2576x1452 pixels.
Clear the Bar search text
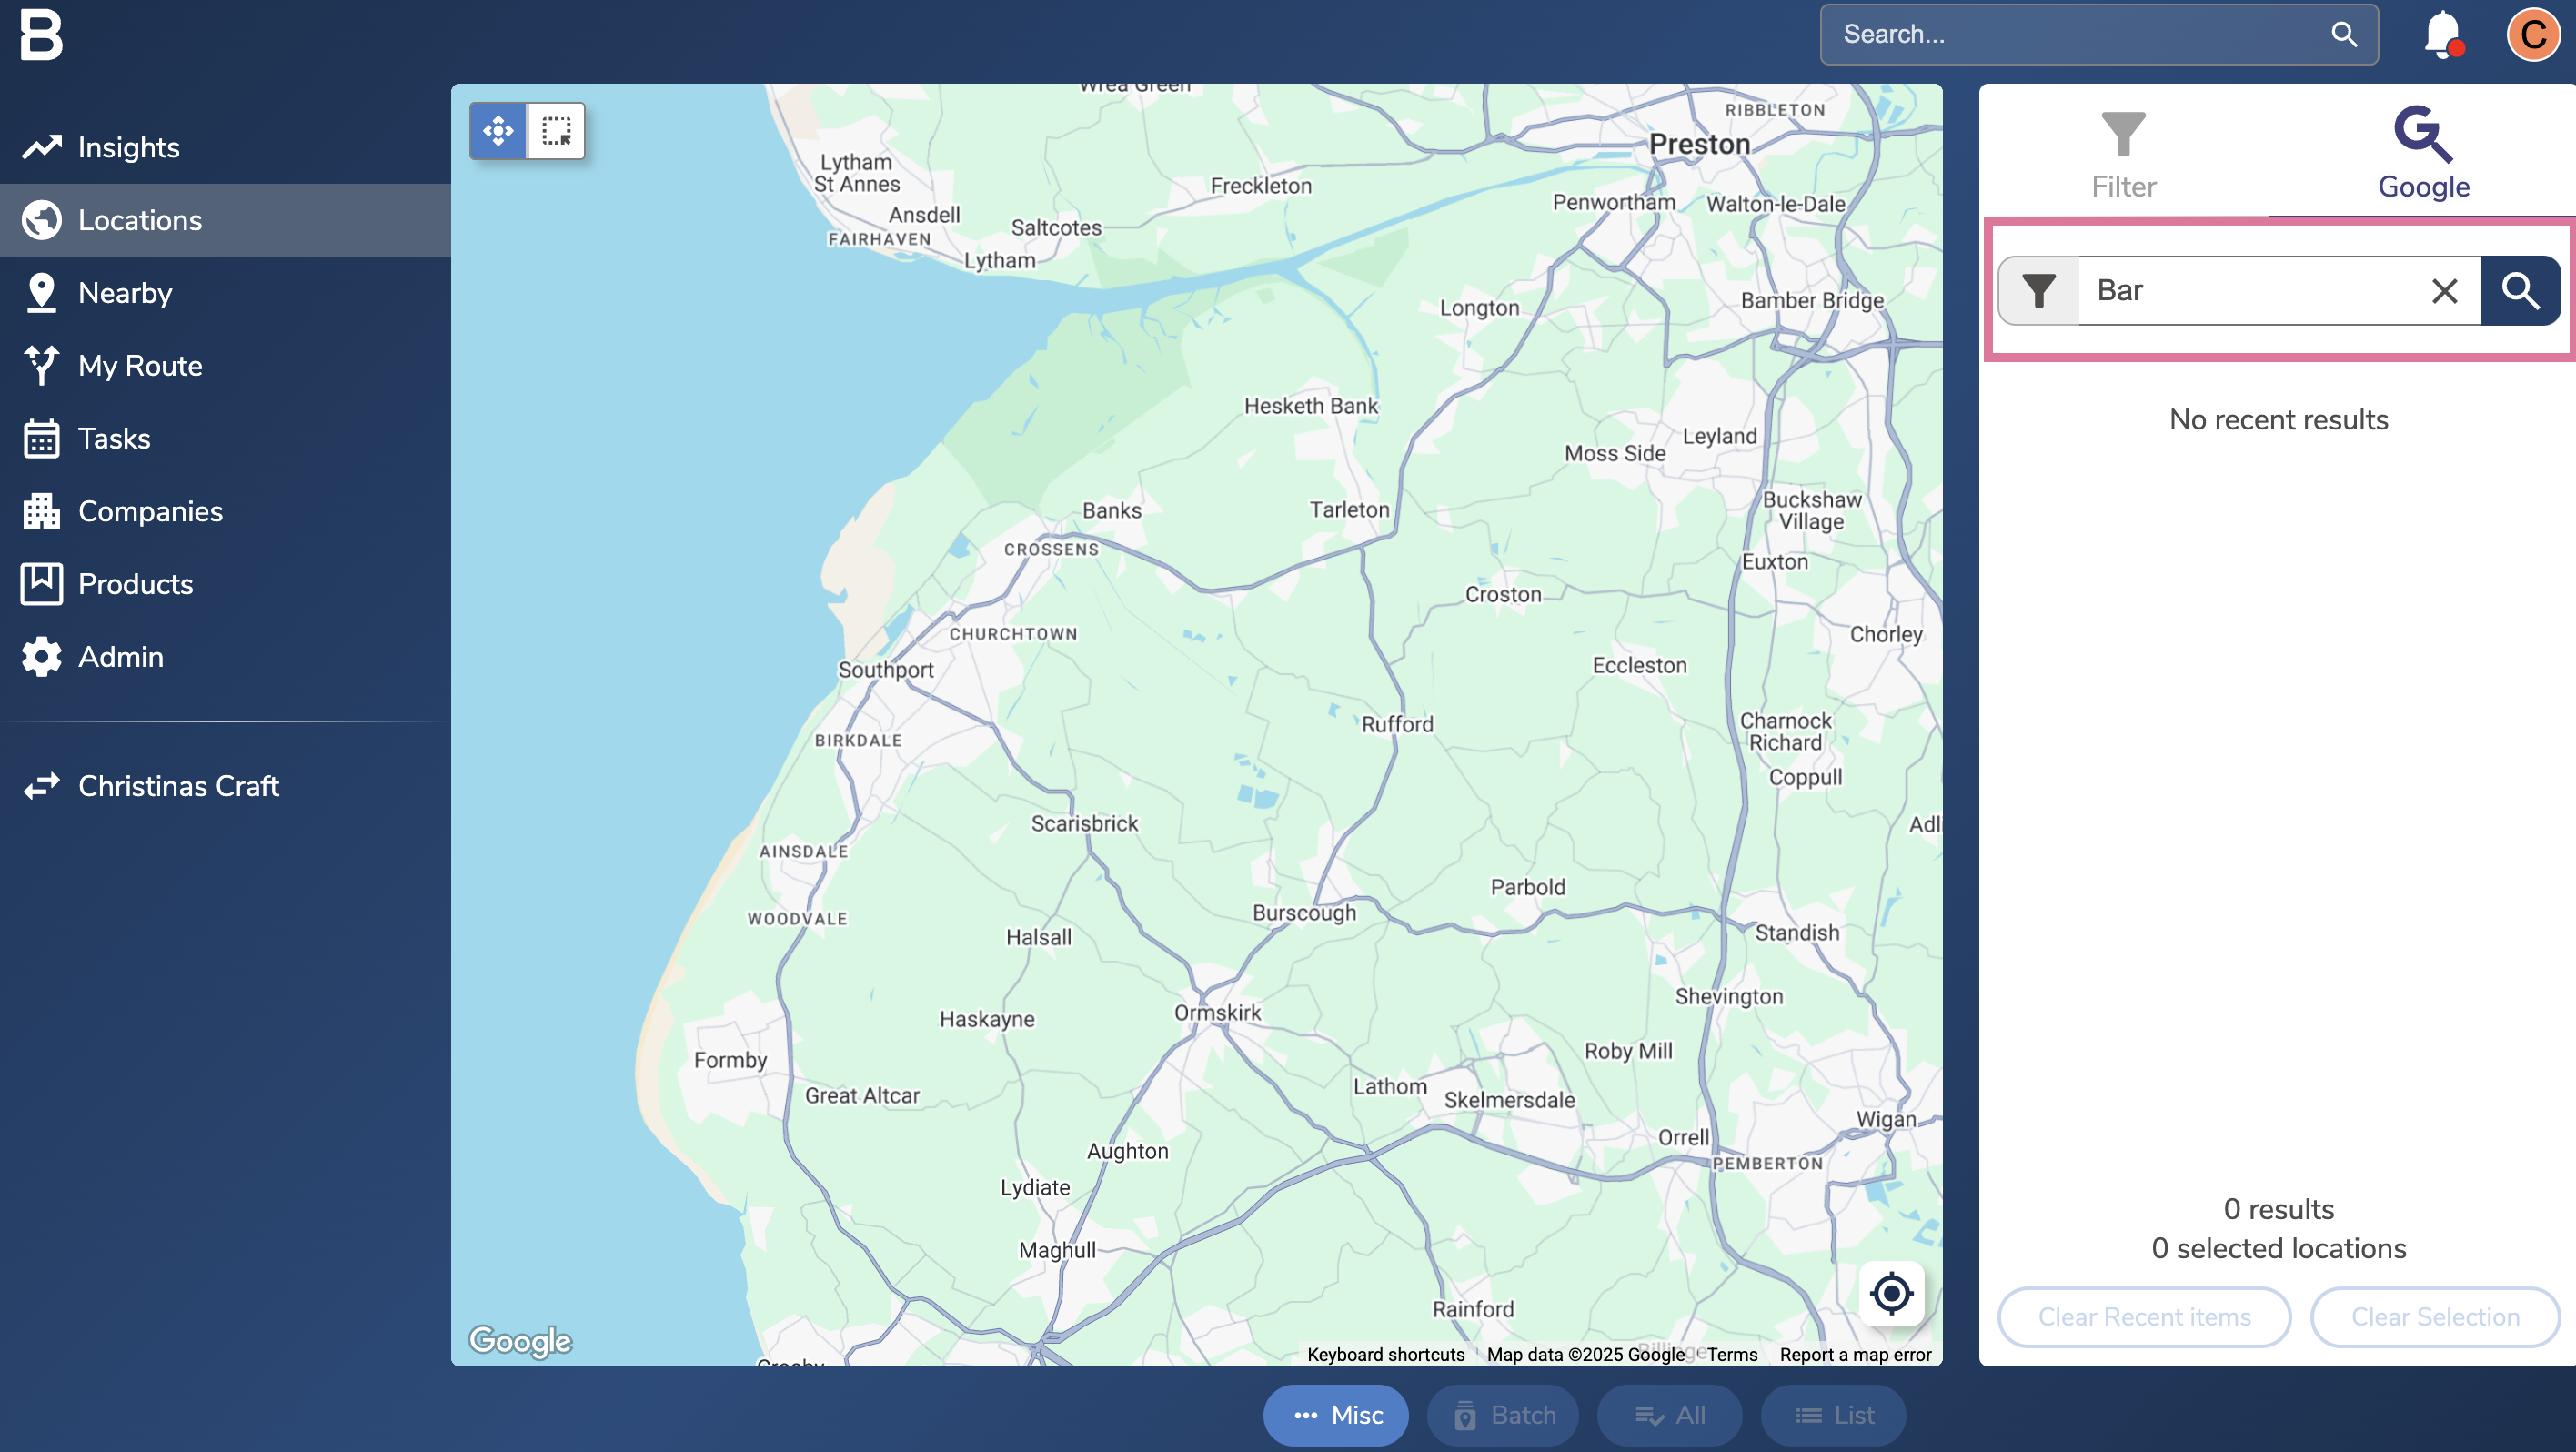[2444, 291]
